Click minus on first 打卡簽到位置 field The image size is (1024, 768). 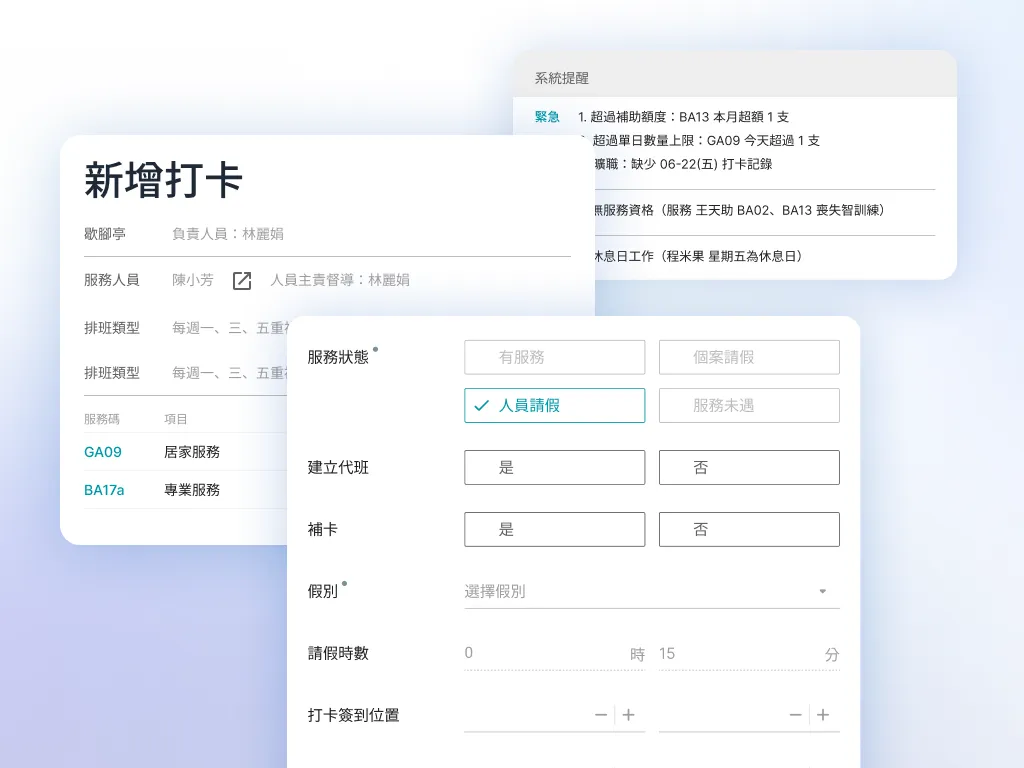point(601,715)
